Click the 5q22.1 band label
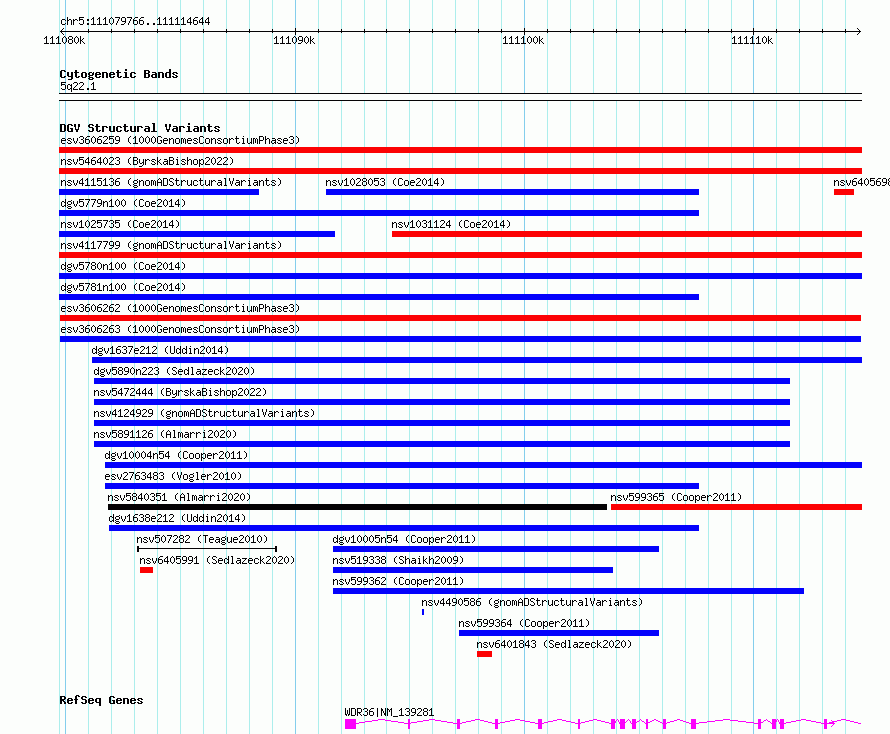Viewport: 890px width, 734px height. tap(78, 86)
